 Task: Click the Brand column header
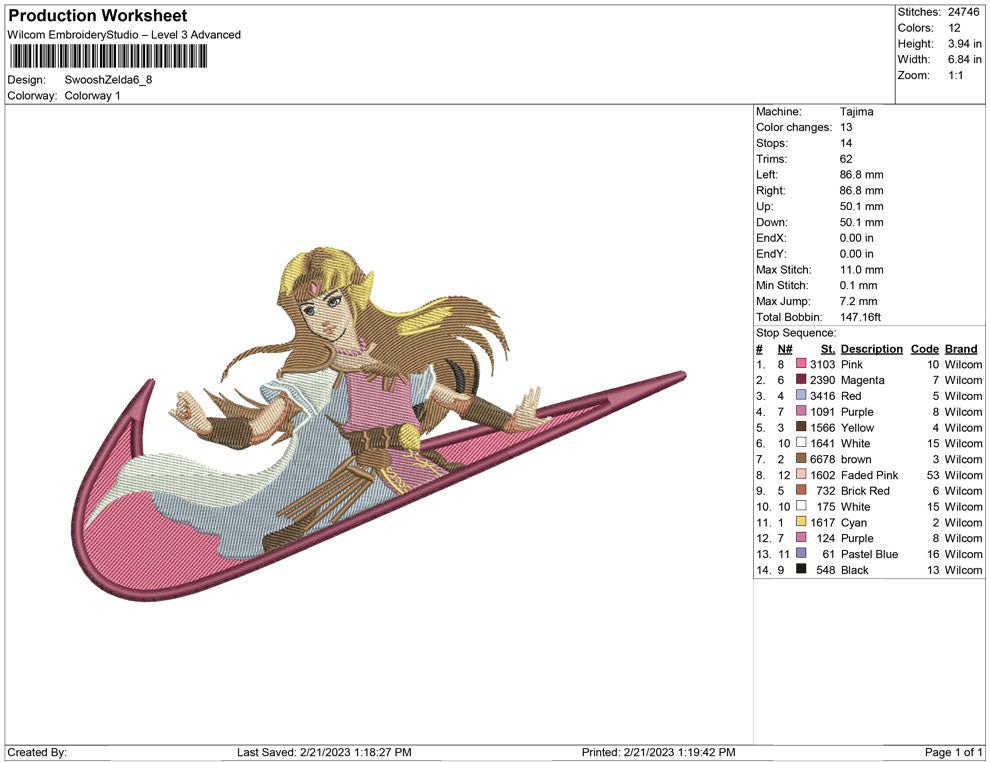pos(961,348)
